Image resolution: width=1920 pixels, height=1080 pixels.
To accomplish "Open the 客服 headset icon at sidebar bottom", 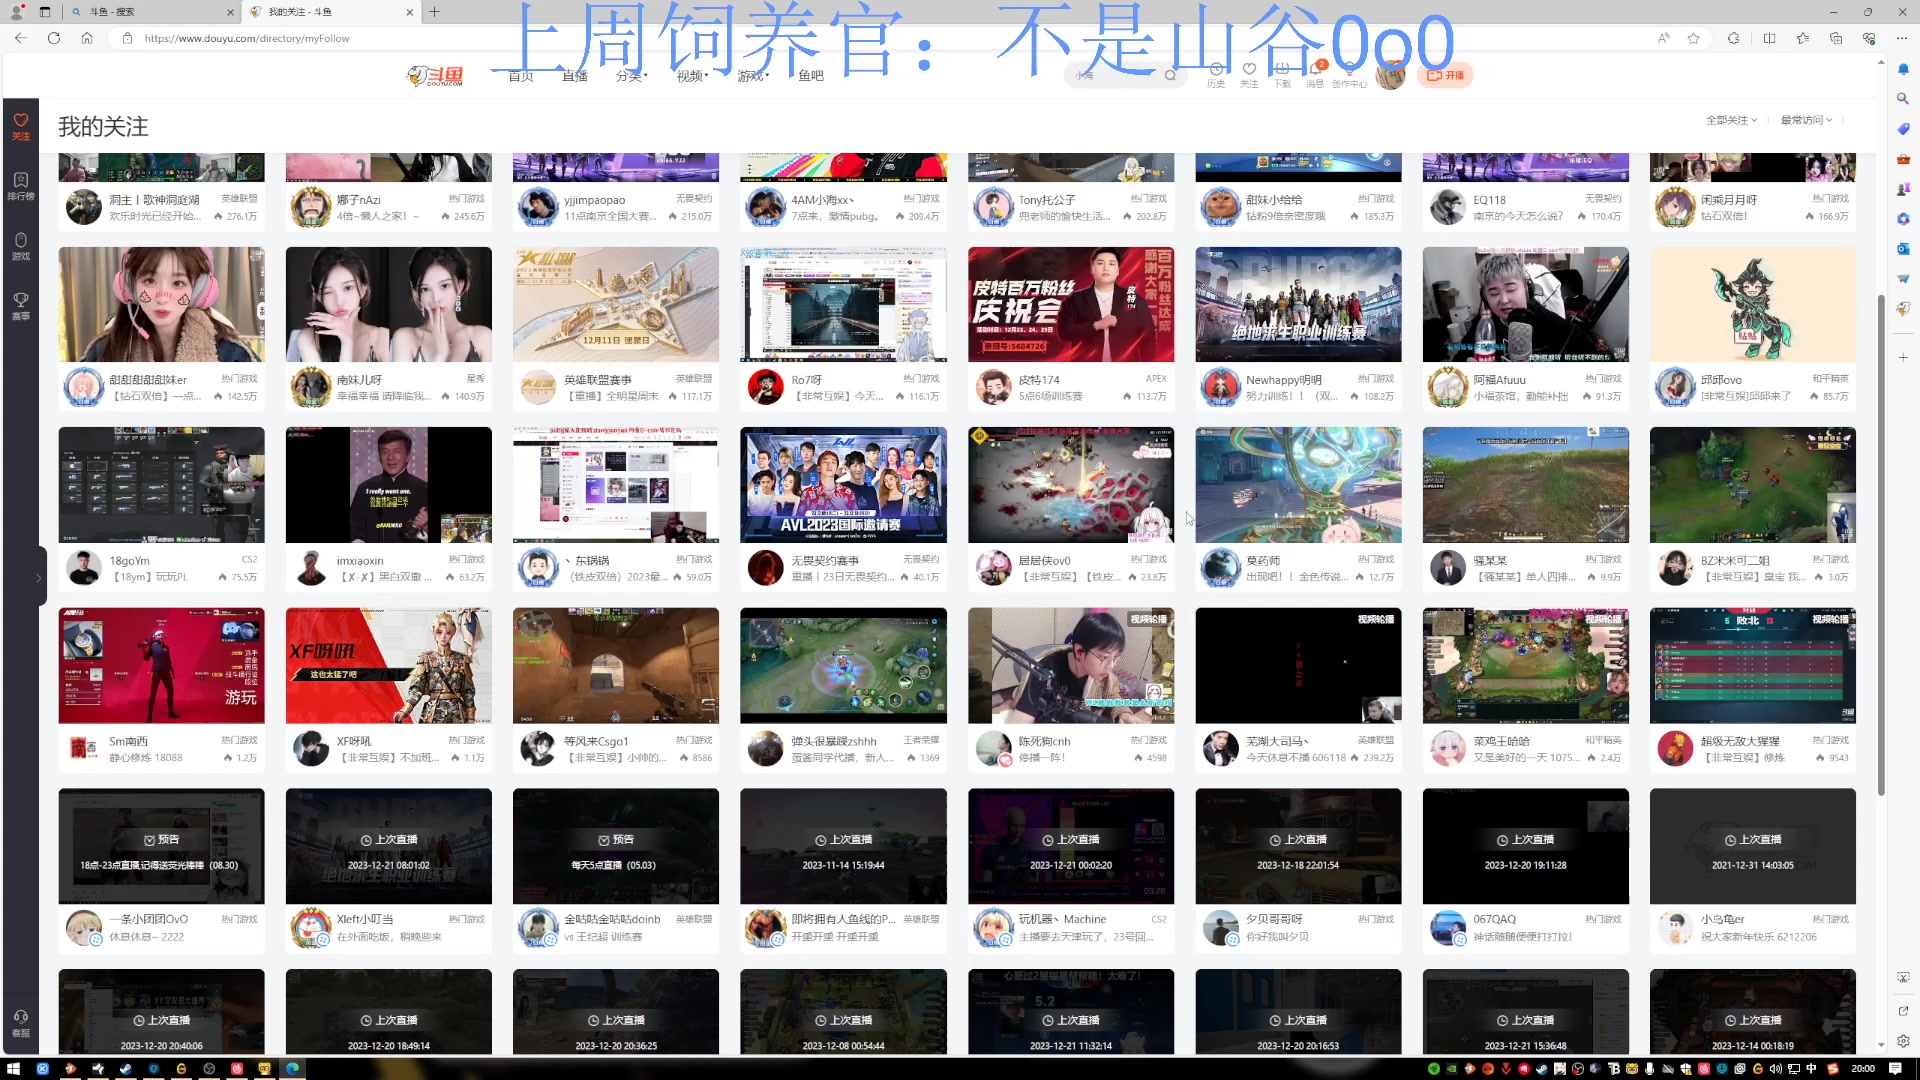I will pyautogui.click(x=20, y=1023).
